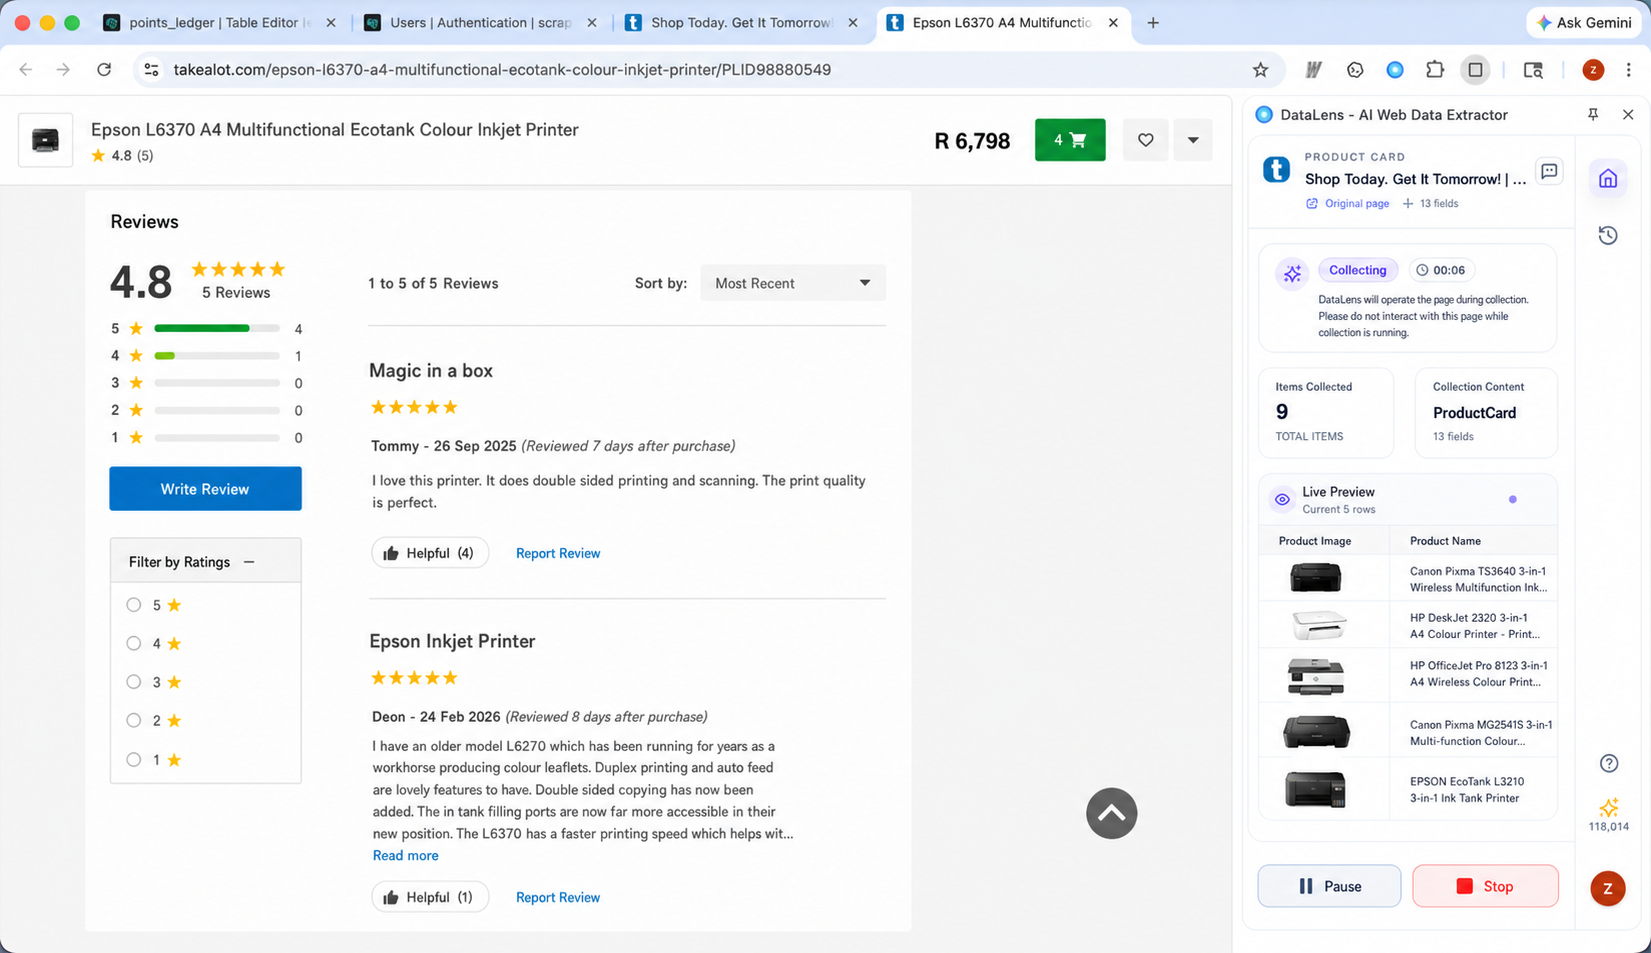Viewport: 1651px width, 953px height.
Task: Click the Collecting sparkle status icon
Action: [1292, 273]
